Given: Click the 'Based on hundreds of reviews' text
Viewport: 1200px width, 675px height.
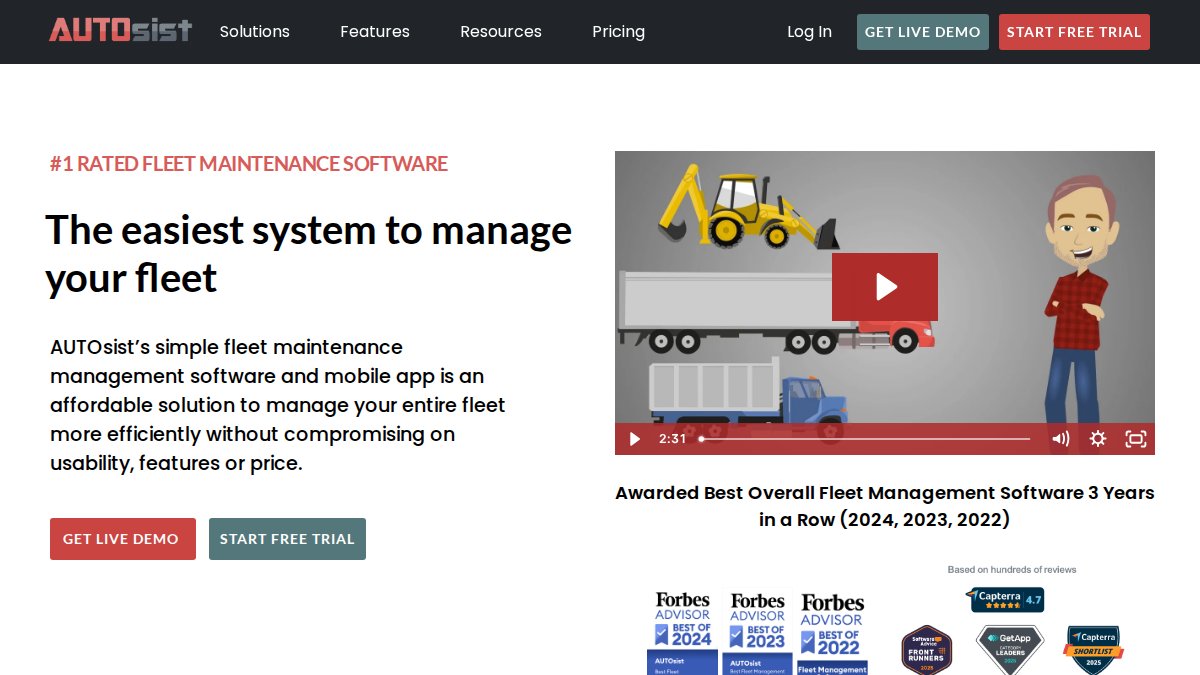Looking at the screenshot, I should [1012, 570].
